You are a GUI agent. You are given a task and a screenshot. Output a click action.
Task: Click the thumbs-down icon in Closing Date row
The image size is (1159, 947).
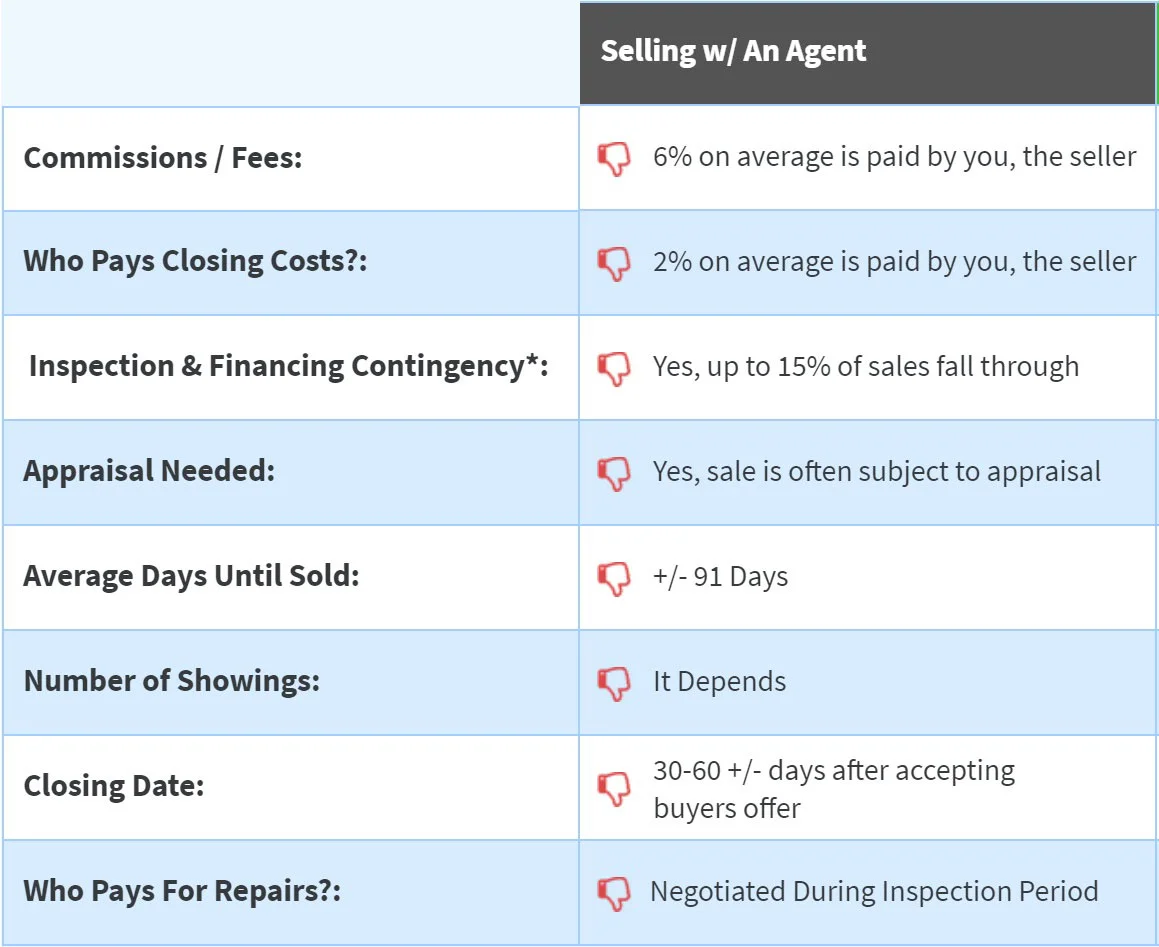pyautogui.click(x=614, y=789)
